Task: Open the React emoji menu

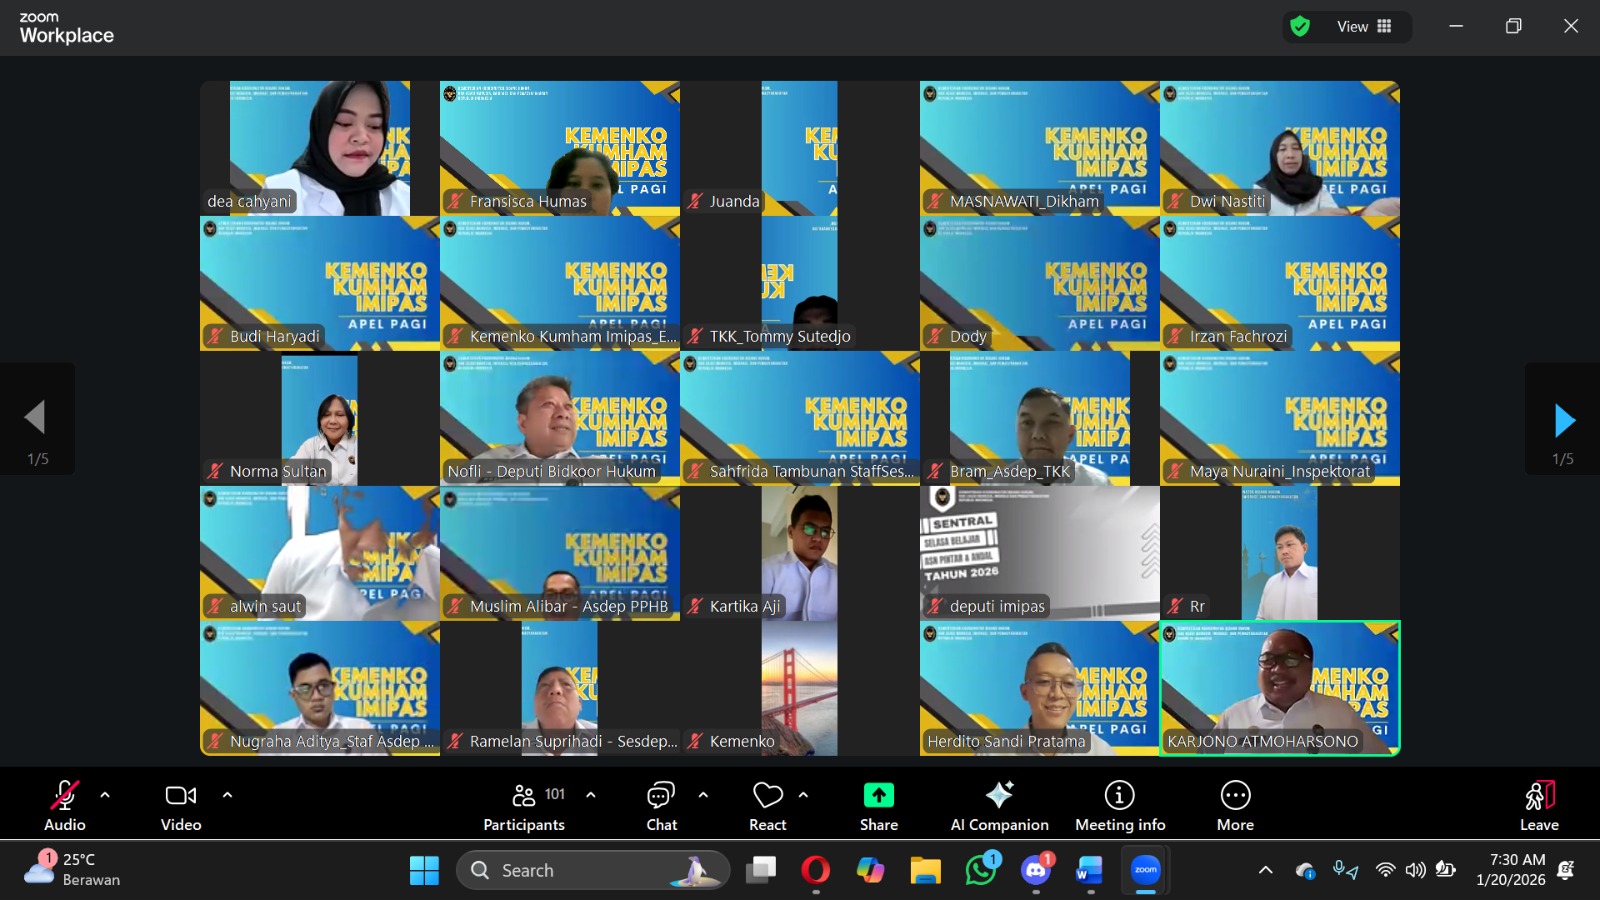Action: pyautogui.click(x=767, y=806)
